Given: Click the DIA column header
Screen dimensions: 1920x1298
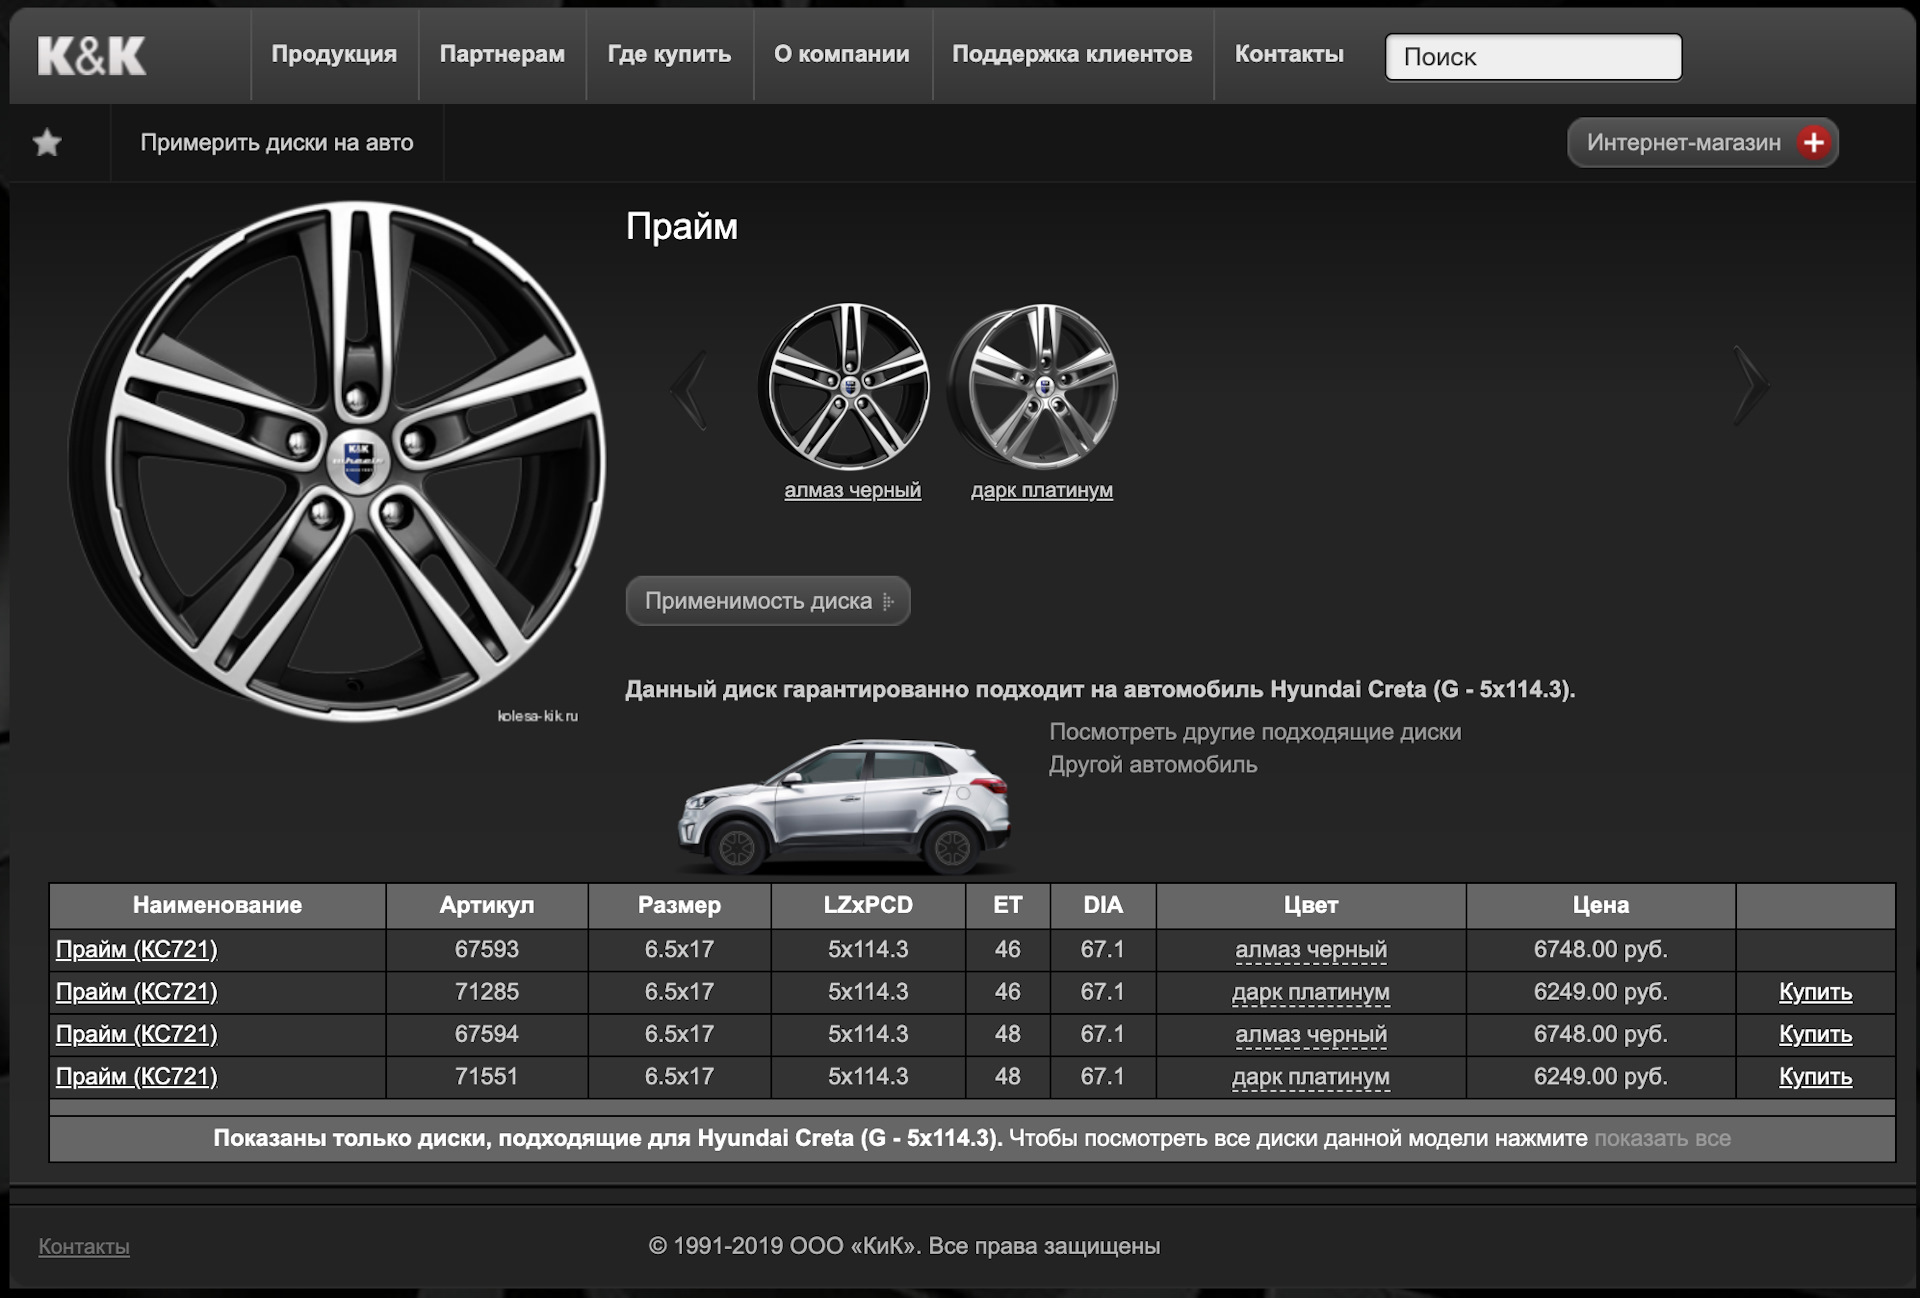Looking at the screenshot, I should (x=1103, y=905).
